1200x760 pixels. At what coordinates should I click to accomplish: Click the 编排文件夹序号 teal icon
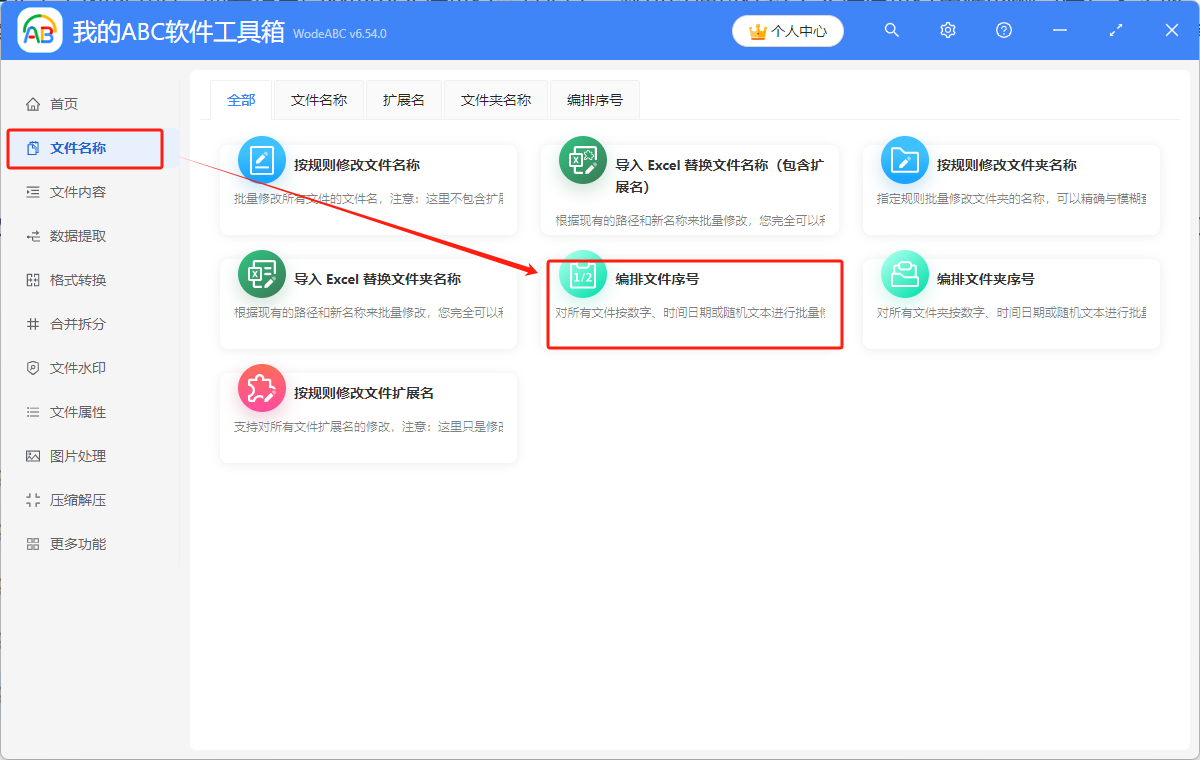(905, 275)
